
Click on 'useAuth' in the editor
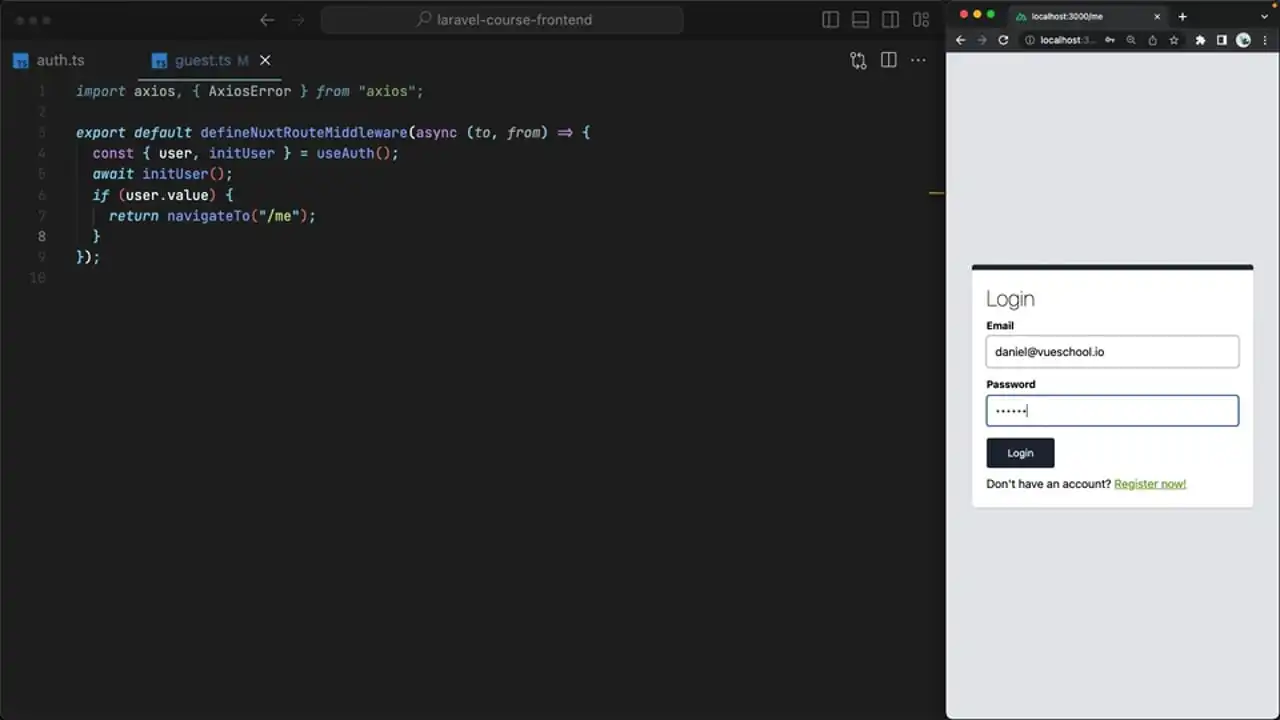(345, 153)
